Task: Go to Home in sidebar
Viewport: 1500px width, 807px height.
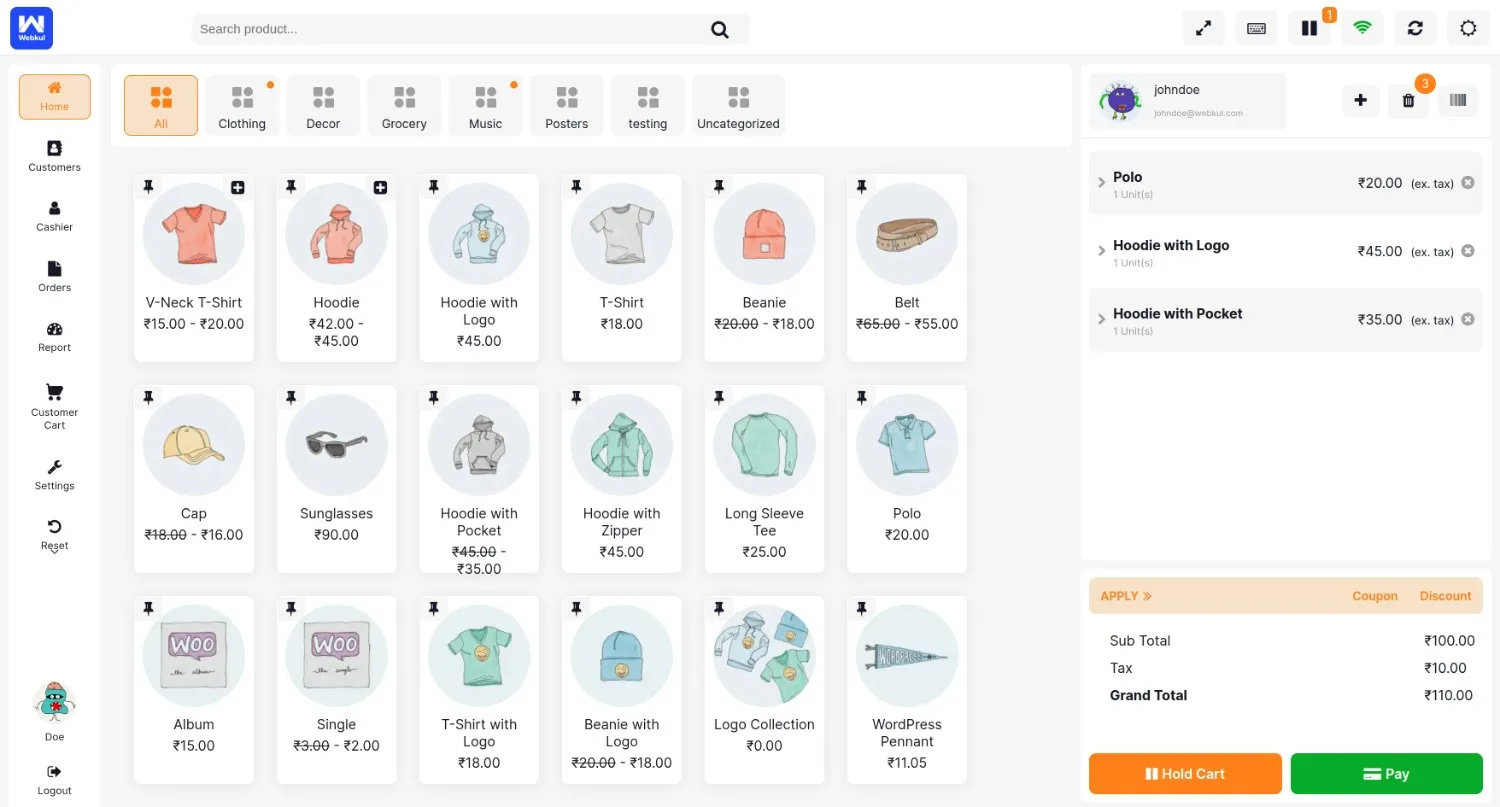Action: pyautogui.click(x=55, y=96)
